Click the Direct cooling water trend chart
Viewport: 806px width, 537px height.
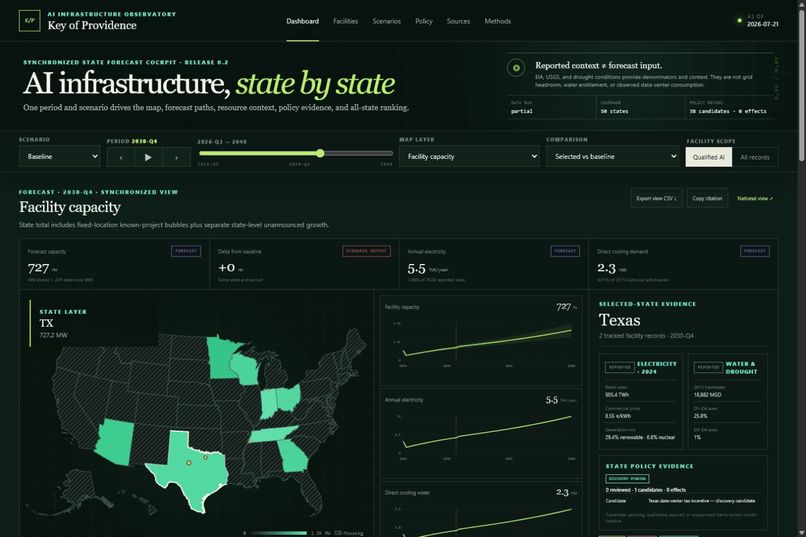(x=481, y=509)
